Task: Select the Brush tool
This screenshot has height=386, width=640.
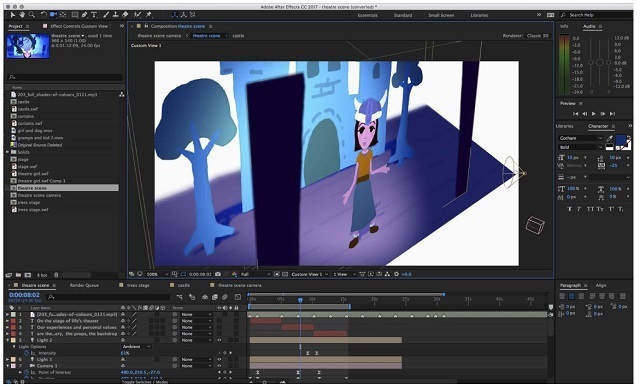Action: pyautogui.click(x=106, y=15)
